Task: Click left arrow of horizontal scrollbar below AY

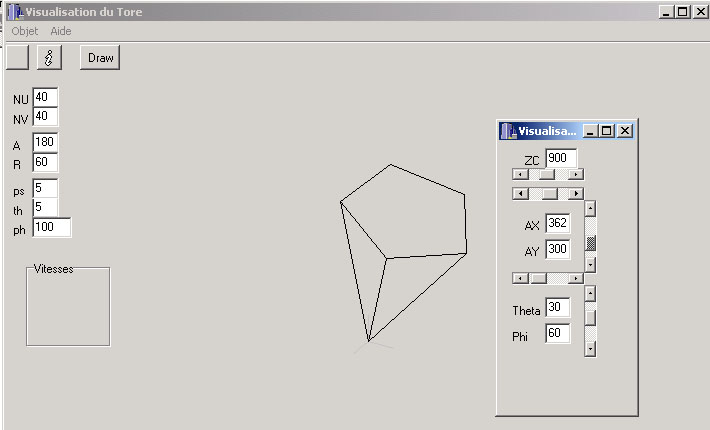Action: [520, 278]
